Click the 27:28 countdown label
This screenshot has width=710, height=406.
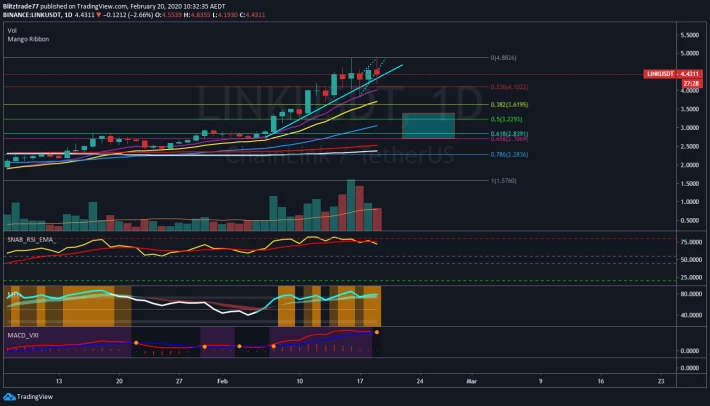pyautogui.click(x=691, y=83)
